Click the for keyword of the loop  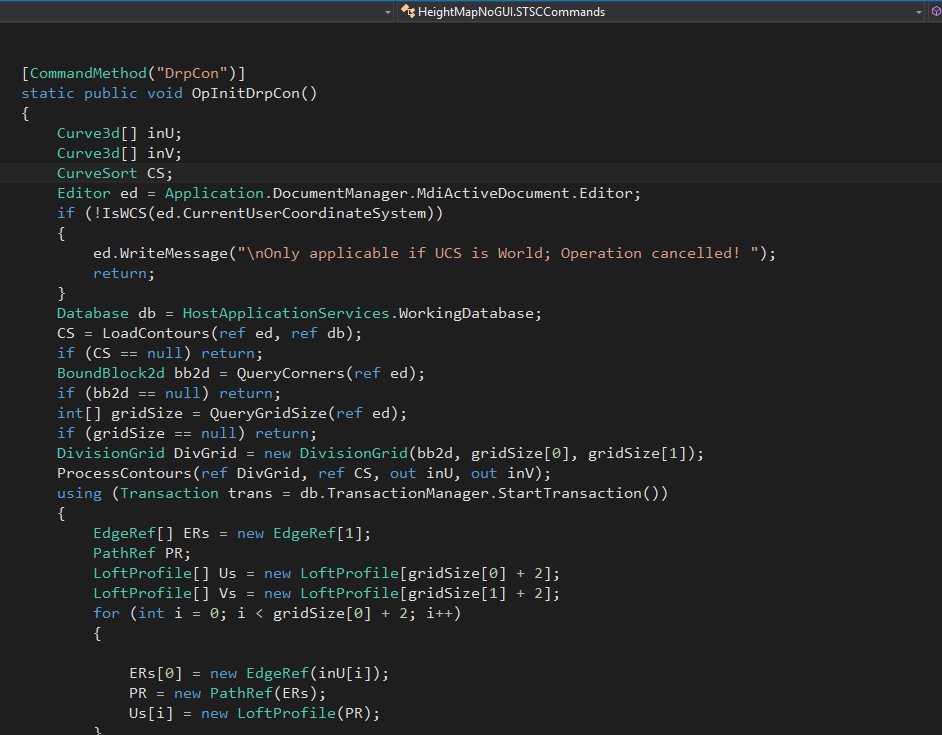pos(106,613)
